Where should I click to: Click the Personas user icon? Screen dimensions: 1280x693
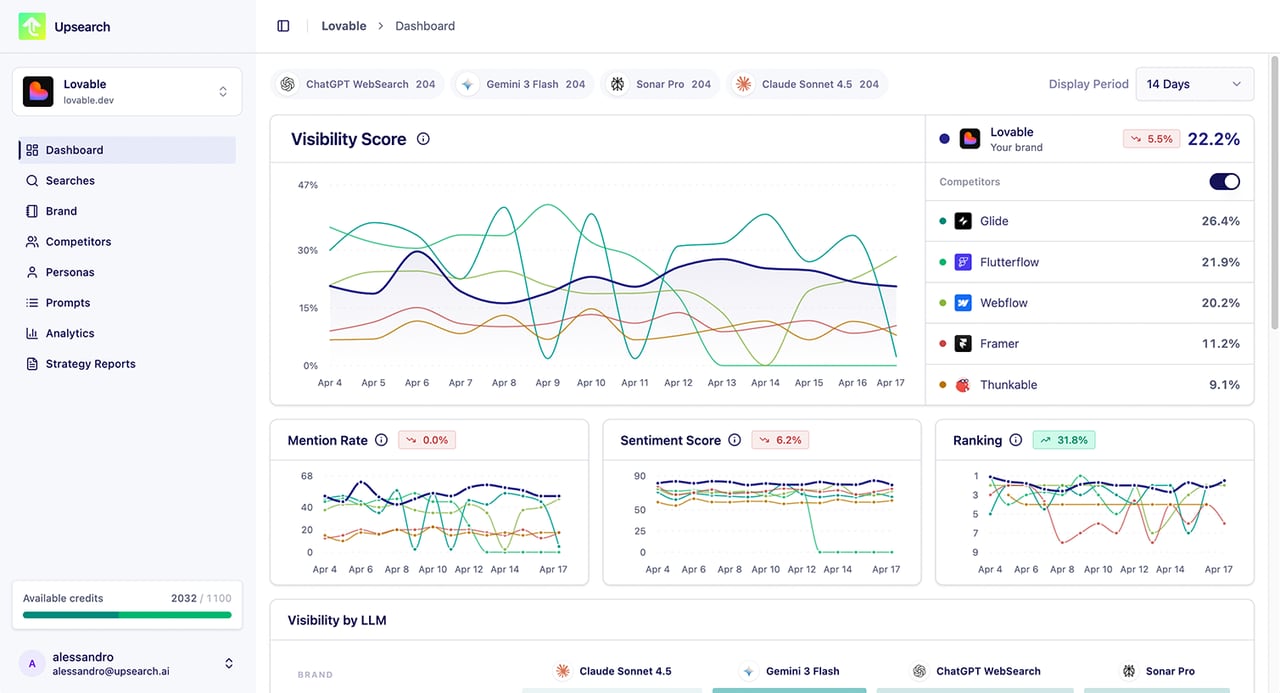(x=32, y=272)
